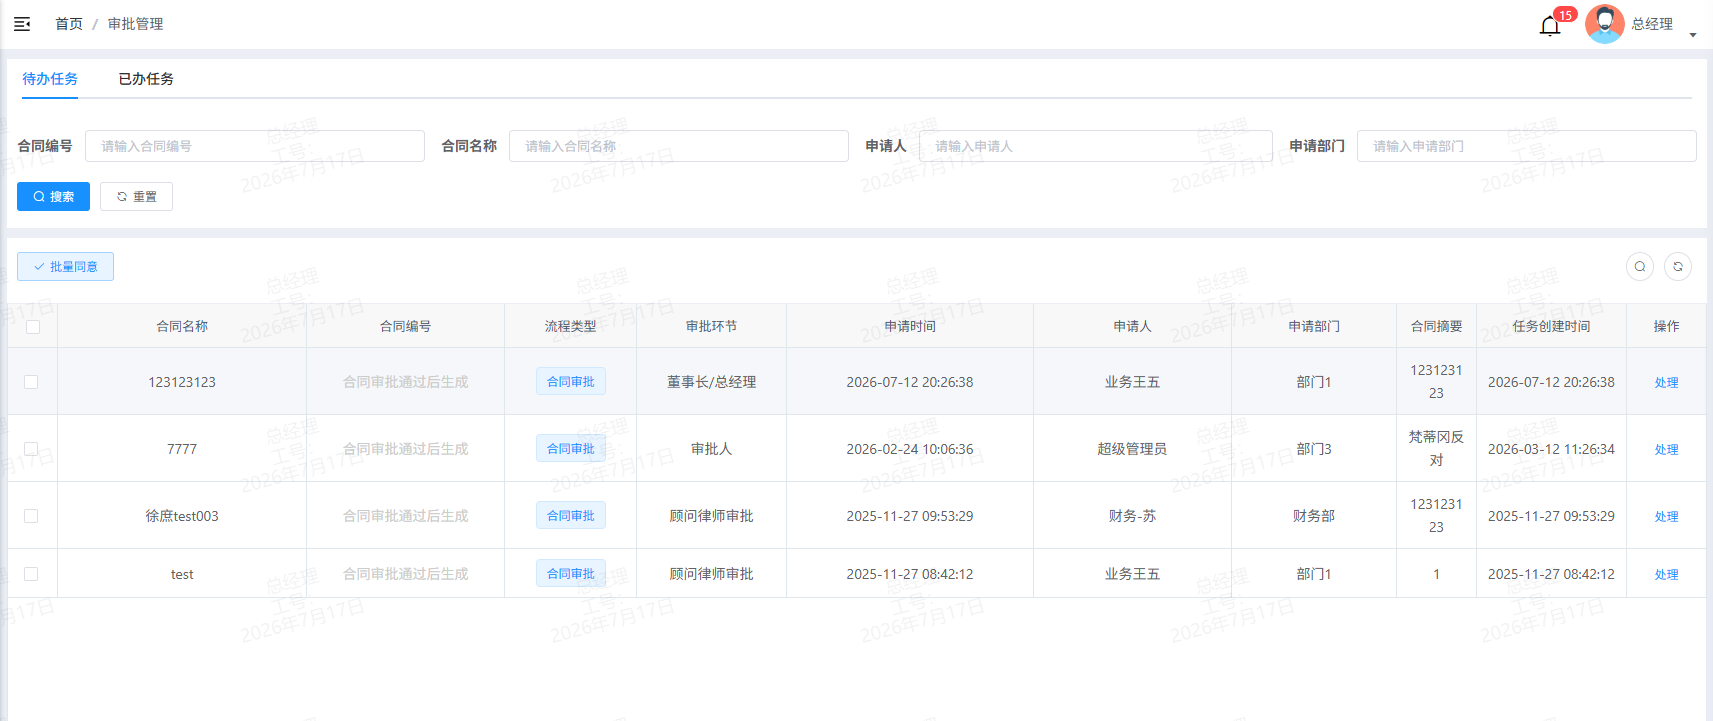Click 审批管理 breadcrumb
This screenshot has height=721, width=1713.
tap(135, 24)
